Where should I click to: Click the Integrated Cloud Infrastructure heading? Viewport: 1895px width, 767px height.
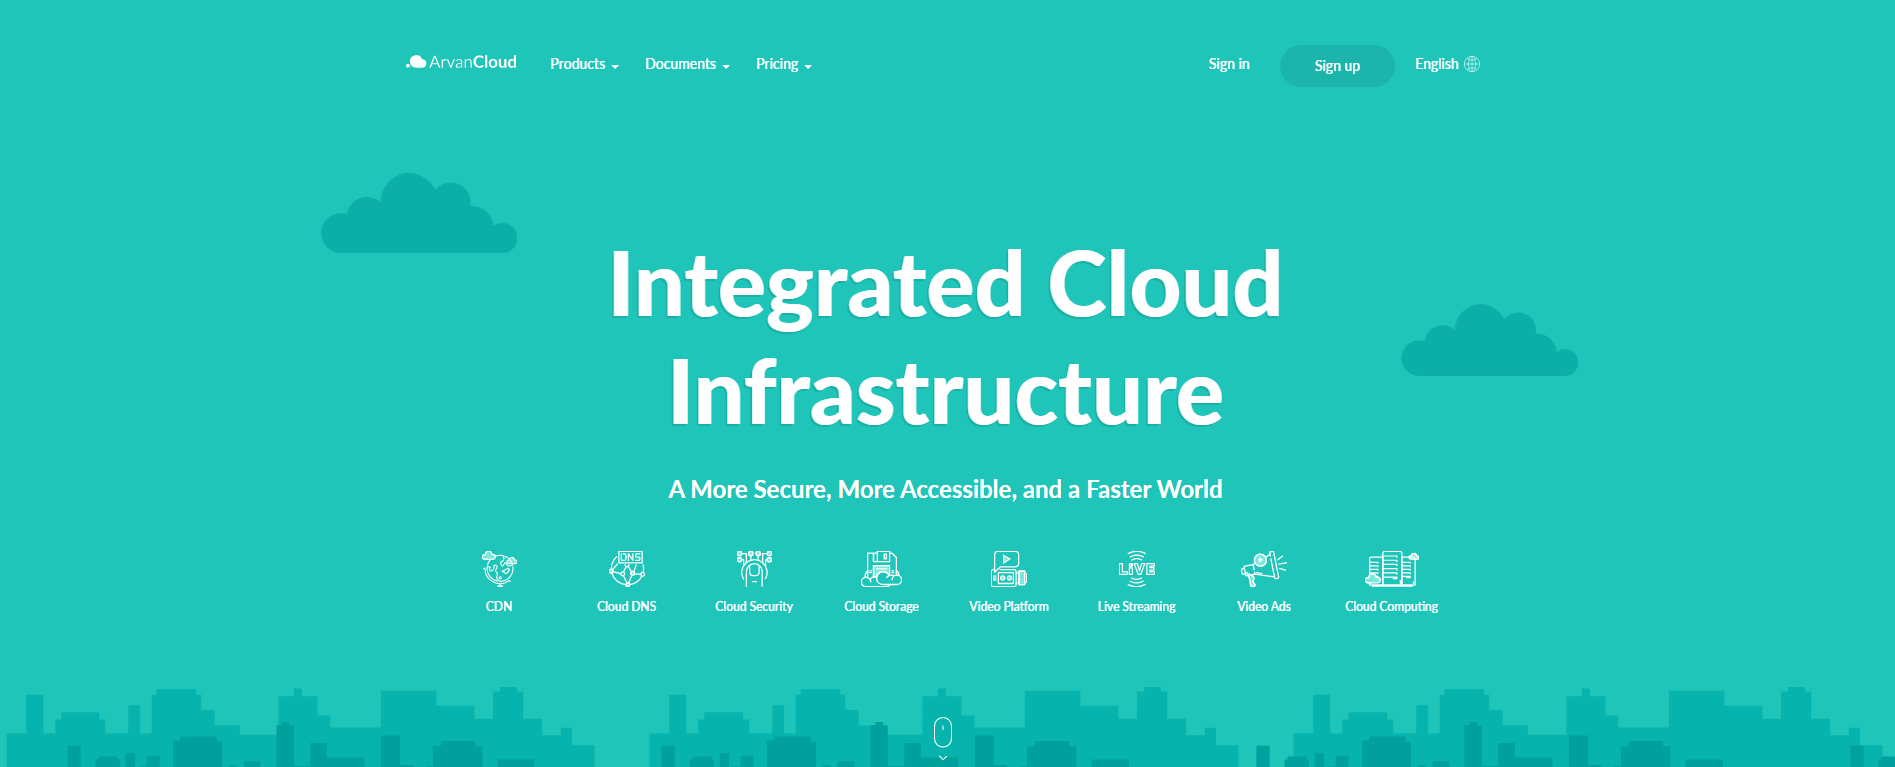click(x=946, y=338)
